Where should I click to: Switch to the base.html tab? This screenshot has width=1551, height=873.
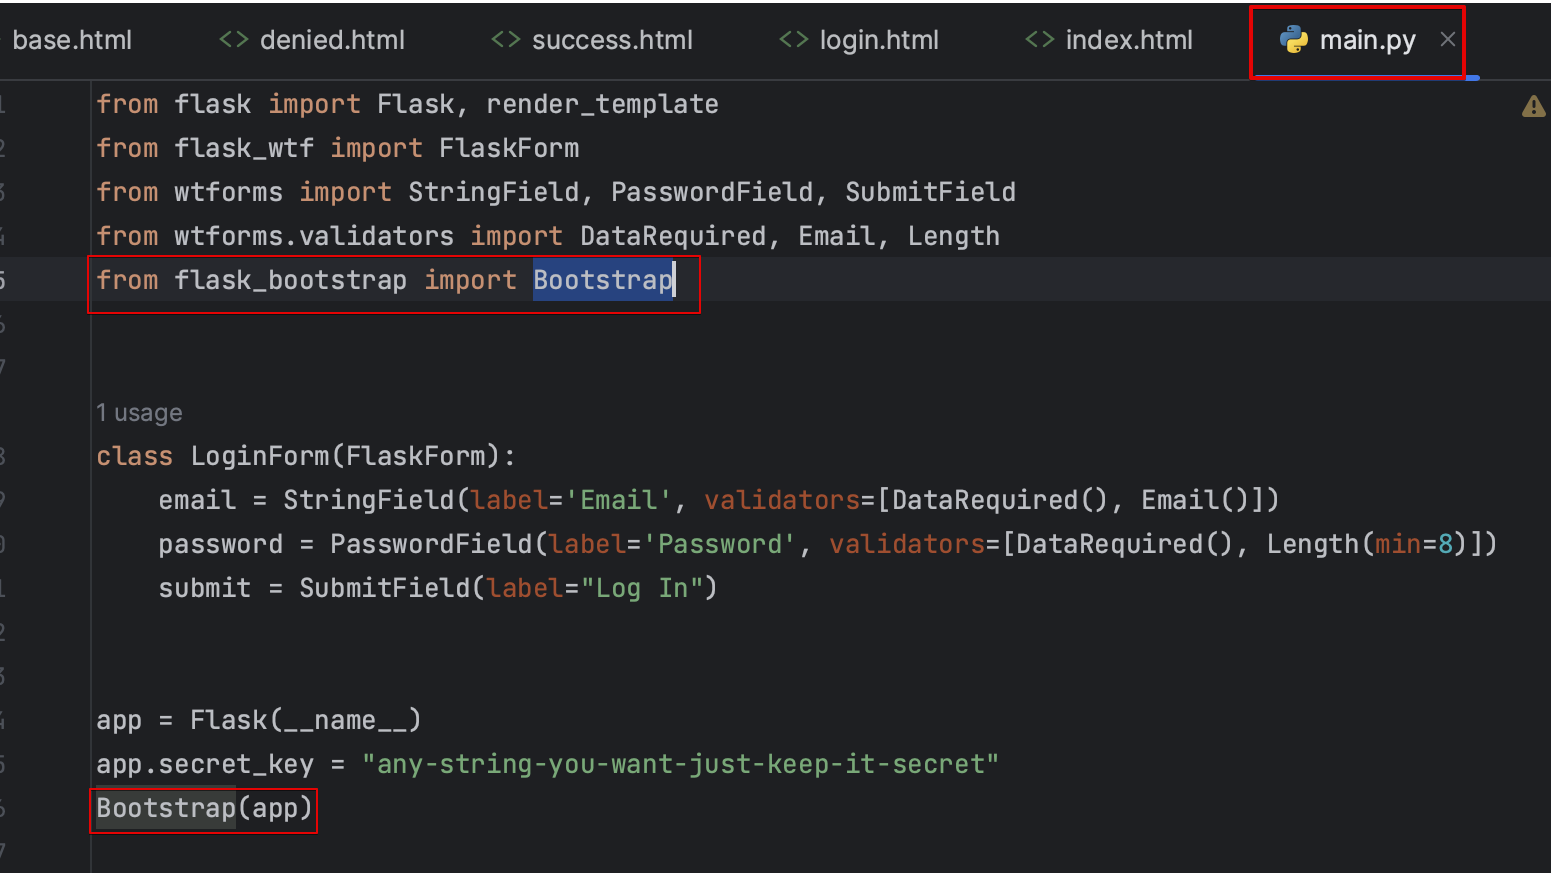[72, 40]
